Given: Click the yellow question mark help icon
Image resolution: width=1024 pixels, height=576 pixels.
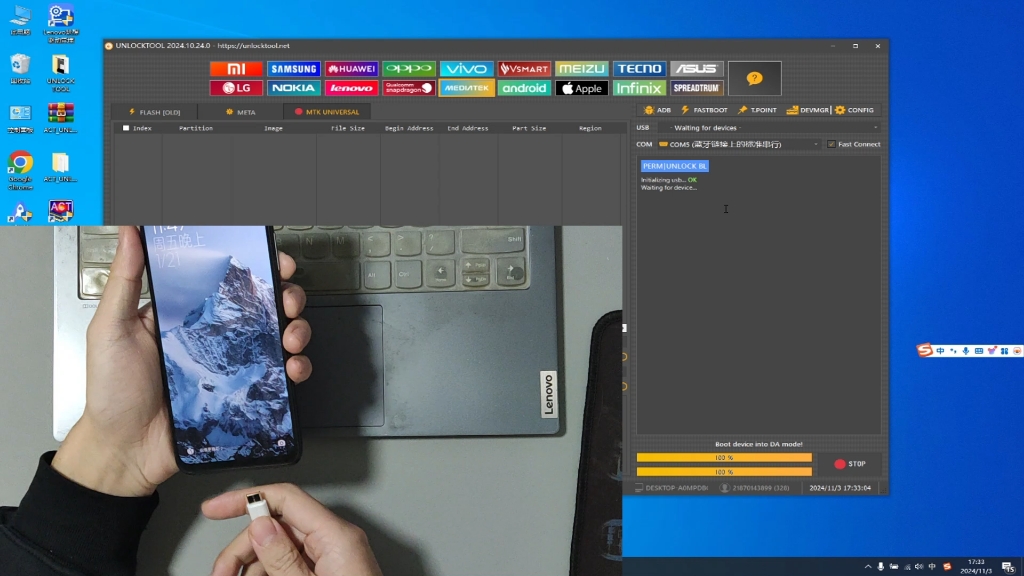Looking at the screenshot, I should 754,78.
